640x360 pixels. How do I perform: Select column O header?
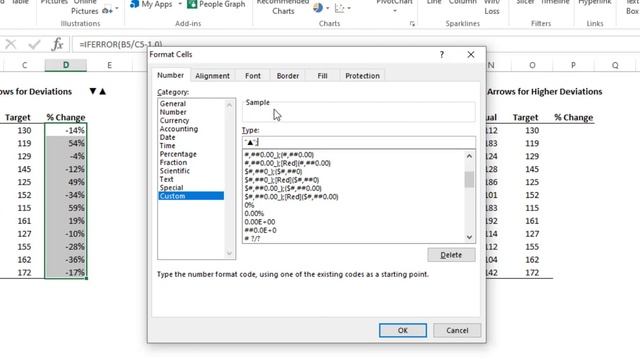[x=532, y=65]
